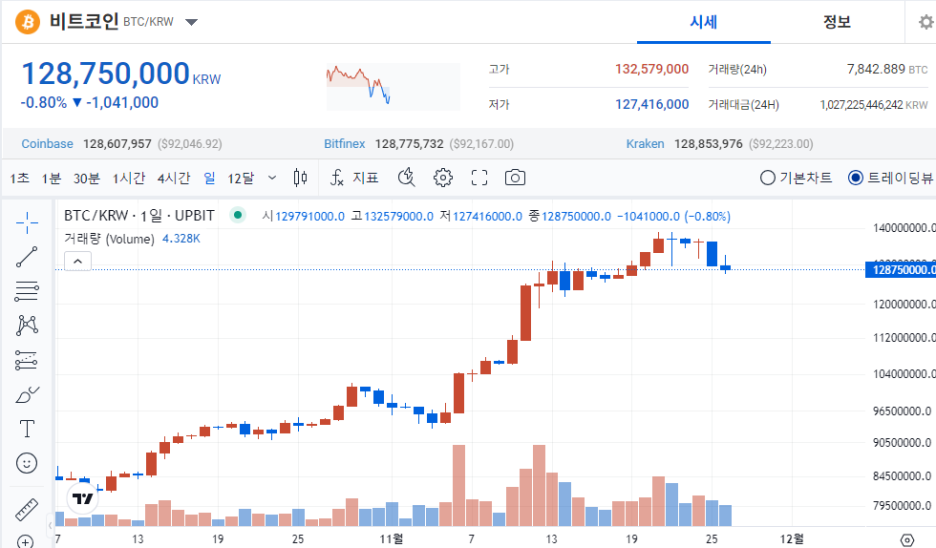The image size is (936, 548).
Task: Click the zoom in magnifier tool
Action: click(26, 542)
